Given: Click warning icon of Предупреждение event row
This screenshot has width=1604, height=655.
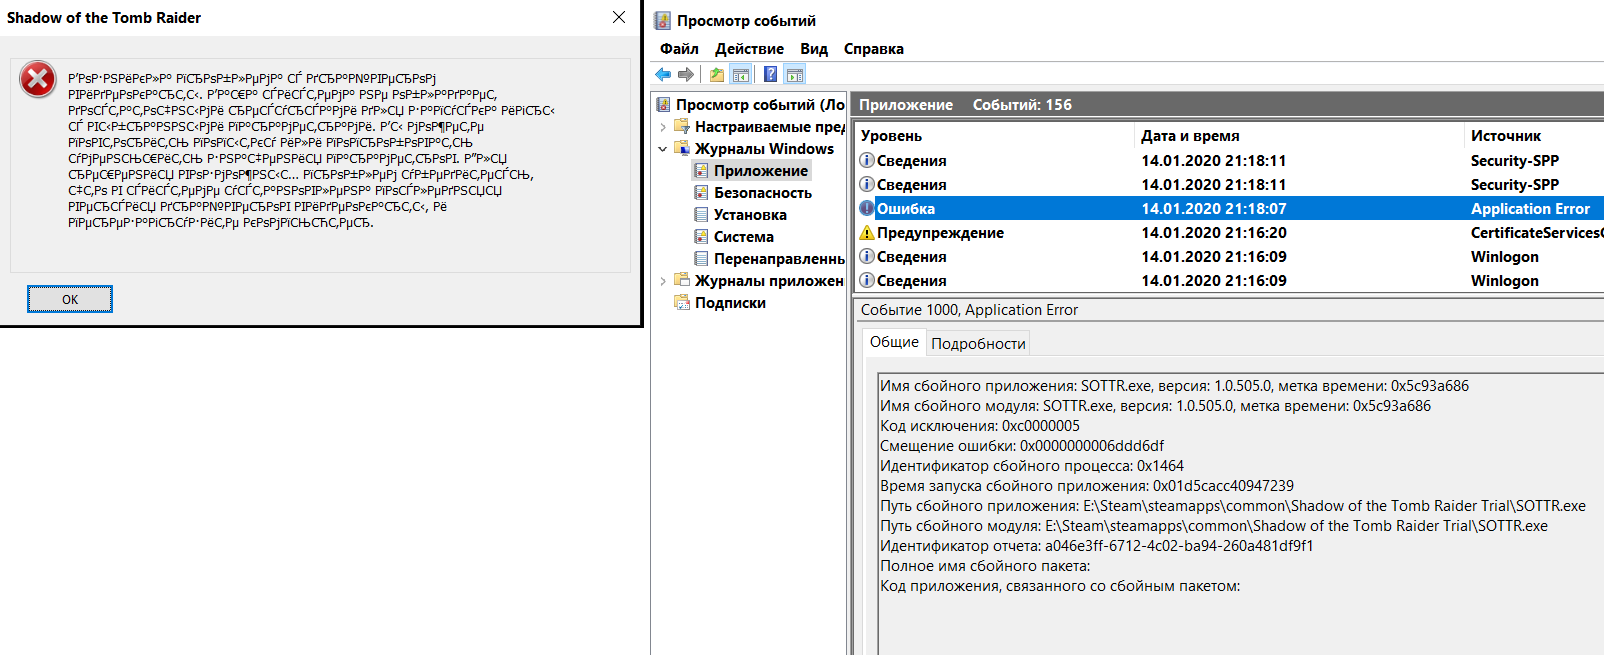Looking at the screenshot, I should click(x=867, y=233).
